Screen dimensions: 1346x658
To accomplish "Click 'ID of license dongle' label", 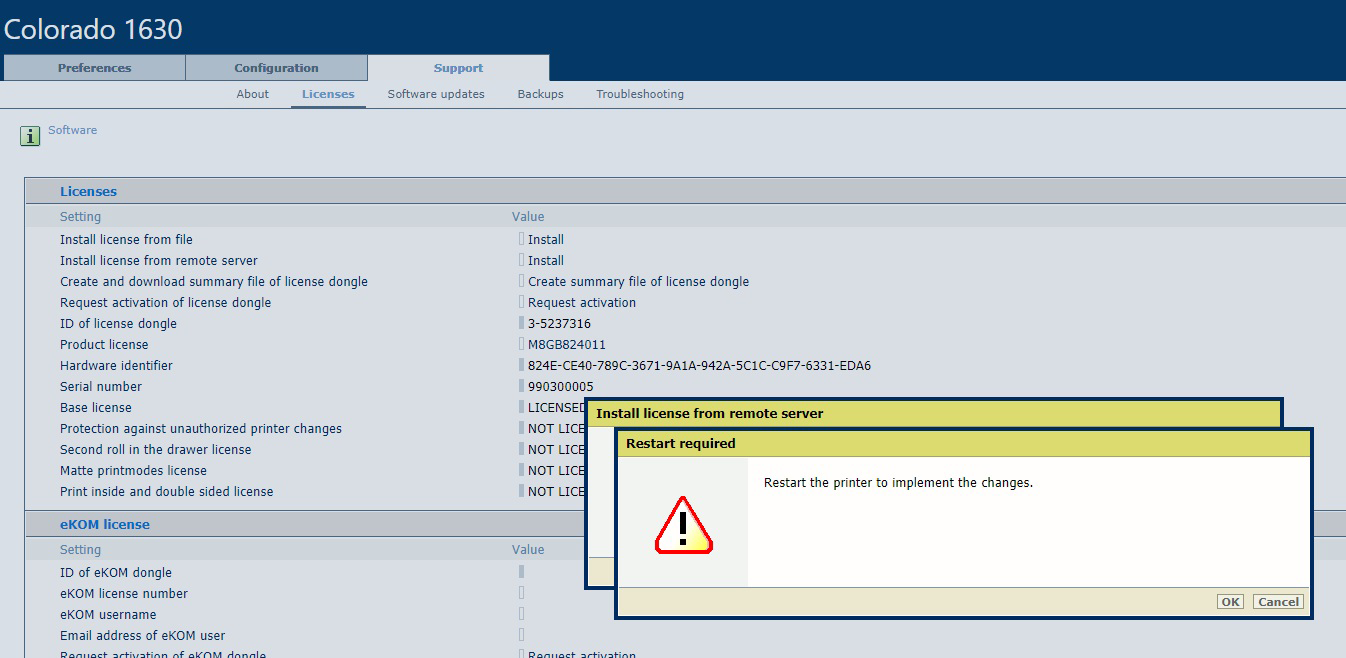I will 118,323.
